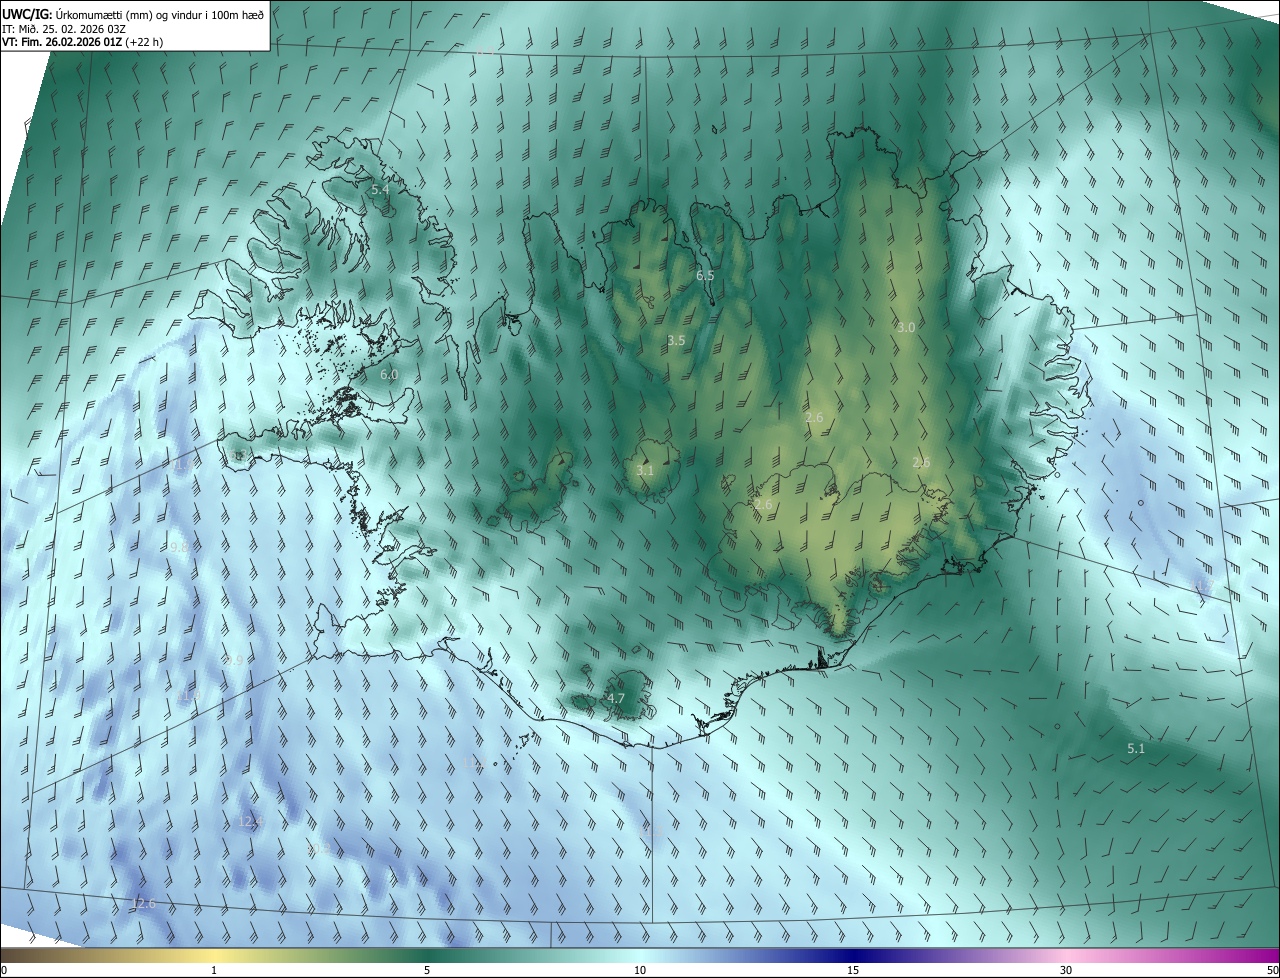Screen dimensions: 1280x978
Task: Click the IT 25. 02. 2026 03Z initial time line
Action: (x=64, y=29)
